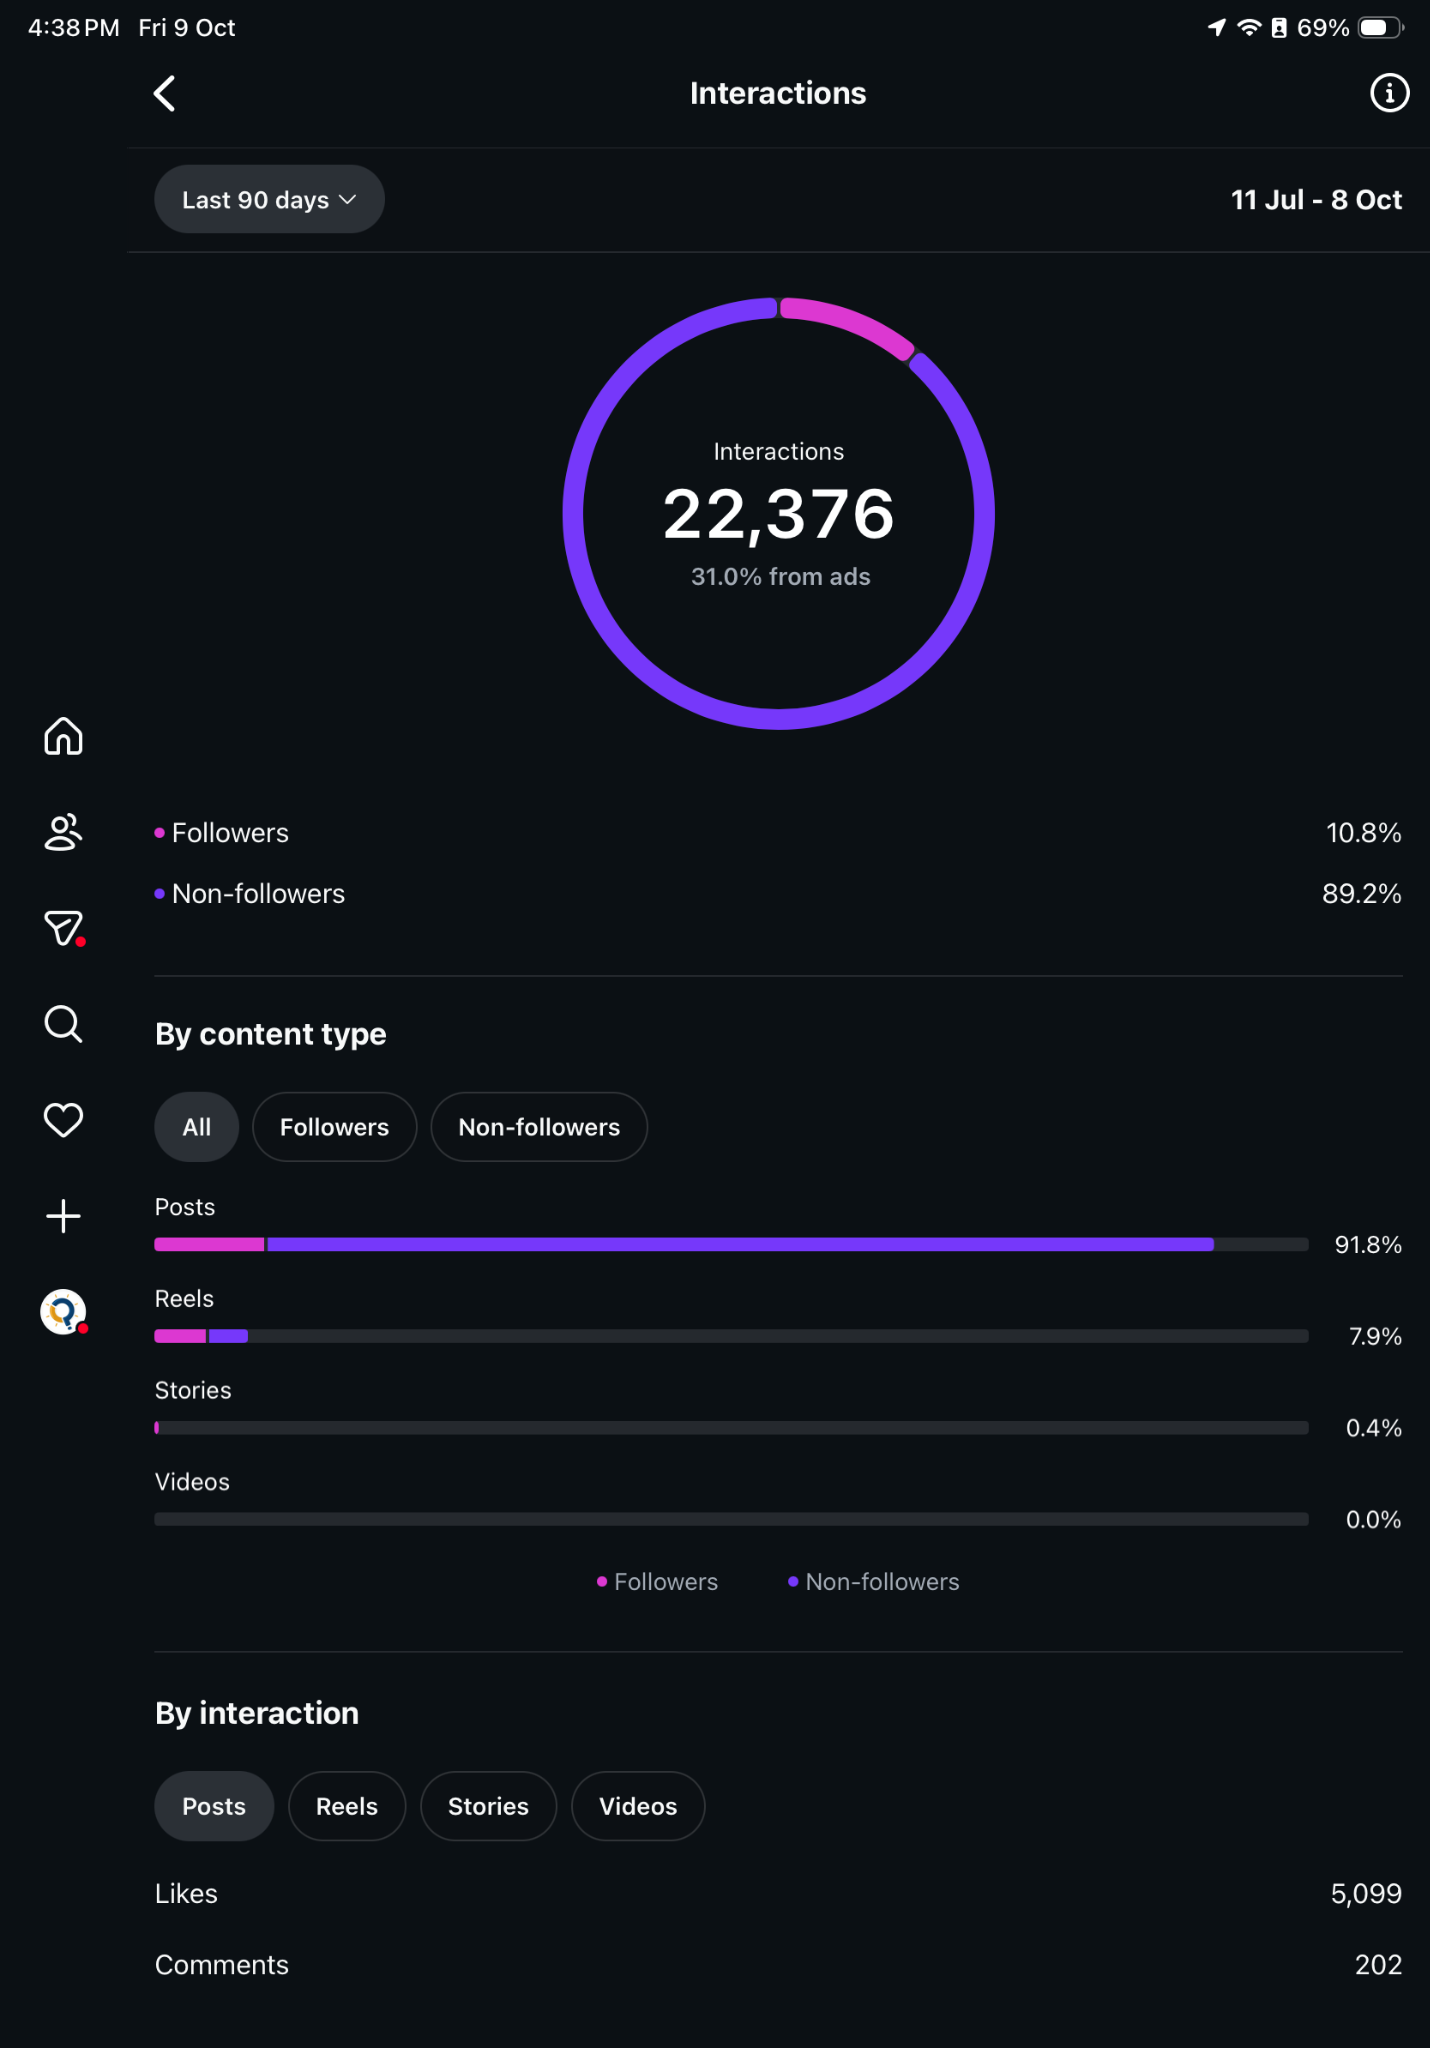Open direct messages paper plane icon
Viewport: 1430px width, 2048px height.
pyautogui.click(x=63, y=928)
